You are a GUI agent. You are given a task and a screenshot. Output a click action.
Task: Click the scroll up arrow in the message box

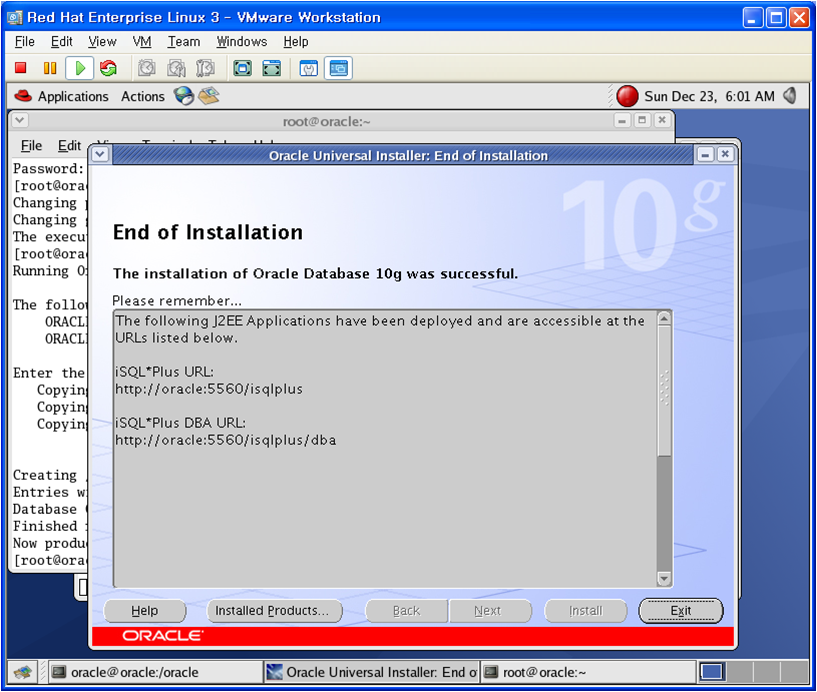click(664, 319)
